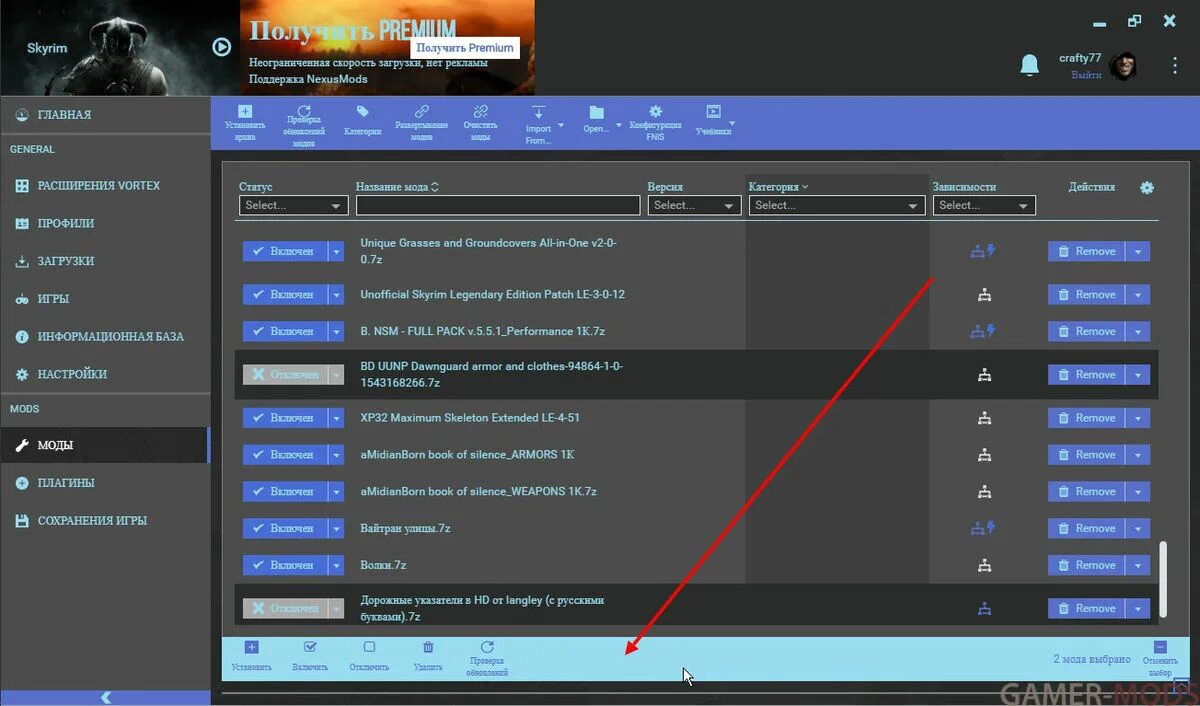Click the Enable icon in the bottom selection bar
This screenshot has height=706, width=1200.
(x=310, y=648)
